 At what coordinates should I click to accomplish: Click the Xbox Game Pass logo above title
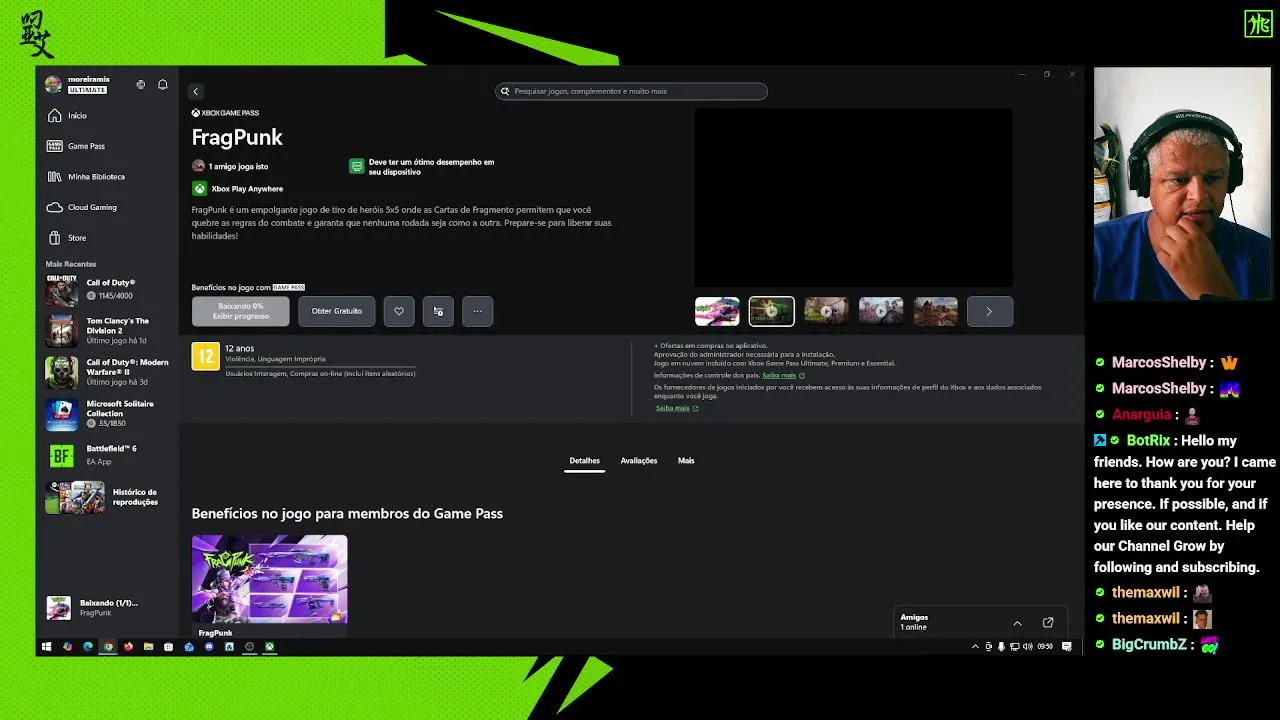point(225,113)
